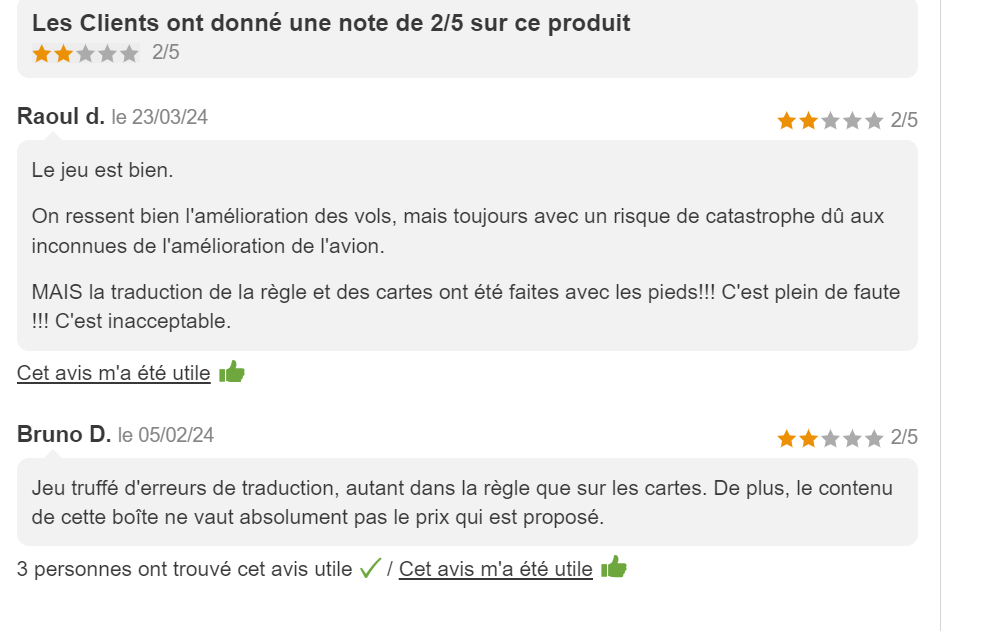Click paragraph starting 'MAIS la traduction'
The image size is (990, 631).
(x=466, y=306)
